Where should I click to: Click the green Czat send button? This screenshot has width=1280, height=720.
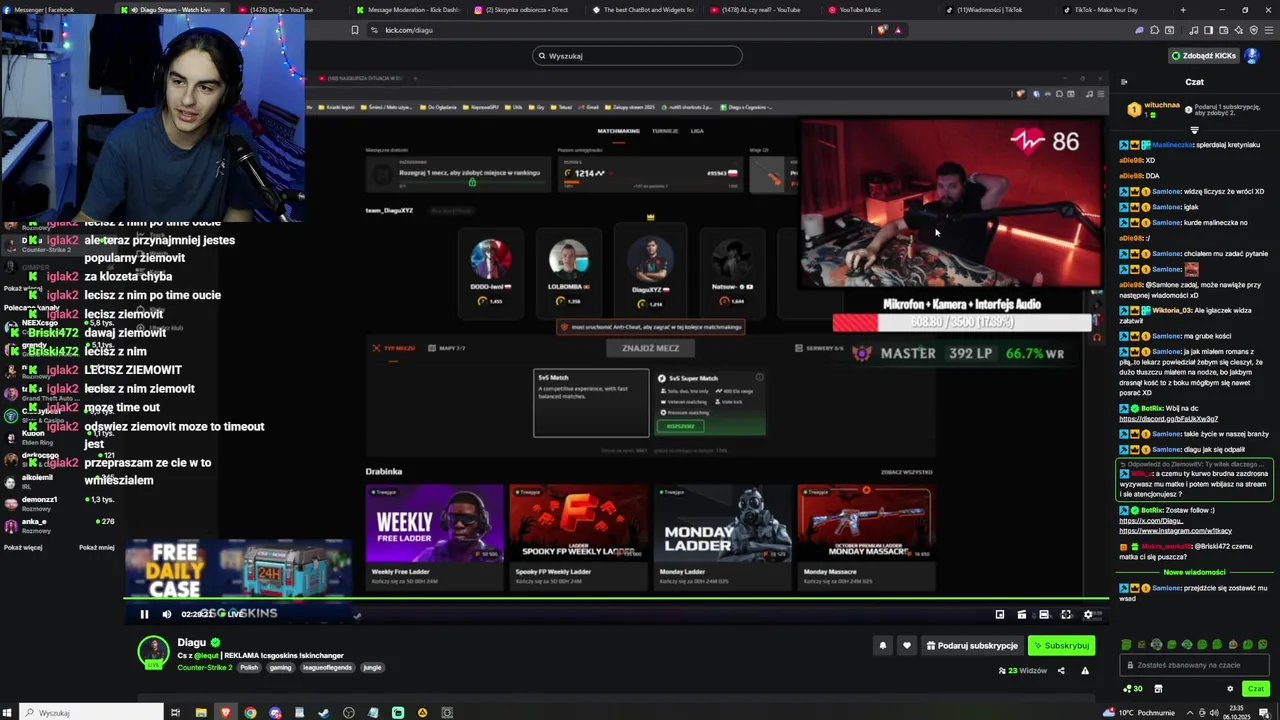tap(1256, 689)
